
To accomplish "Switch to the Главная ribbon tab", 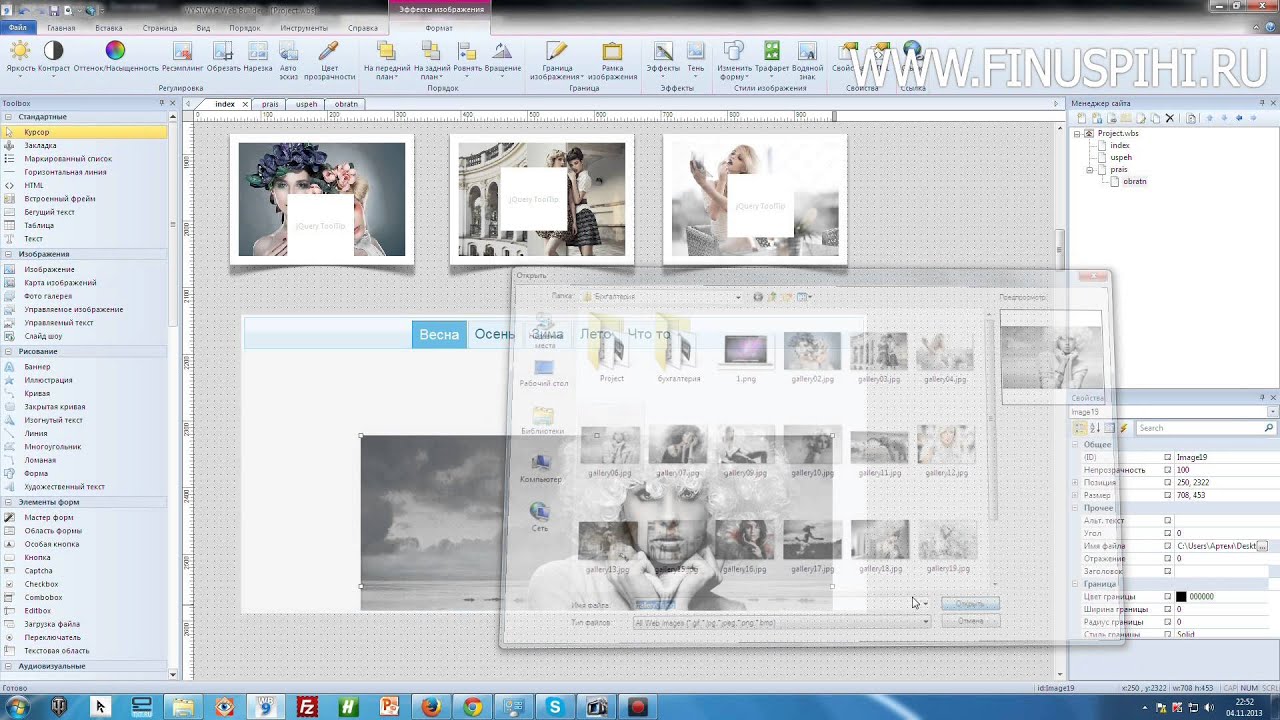I will 61,28.
